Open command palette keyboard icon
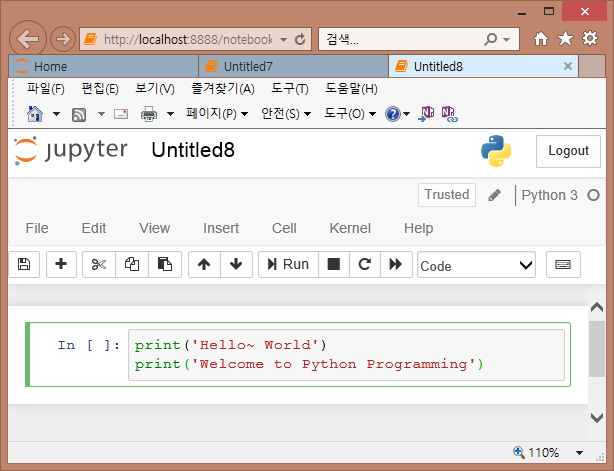614x471 pixels. pos(563,264)
